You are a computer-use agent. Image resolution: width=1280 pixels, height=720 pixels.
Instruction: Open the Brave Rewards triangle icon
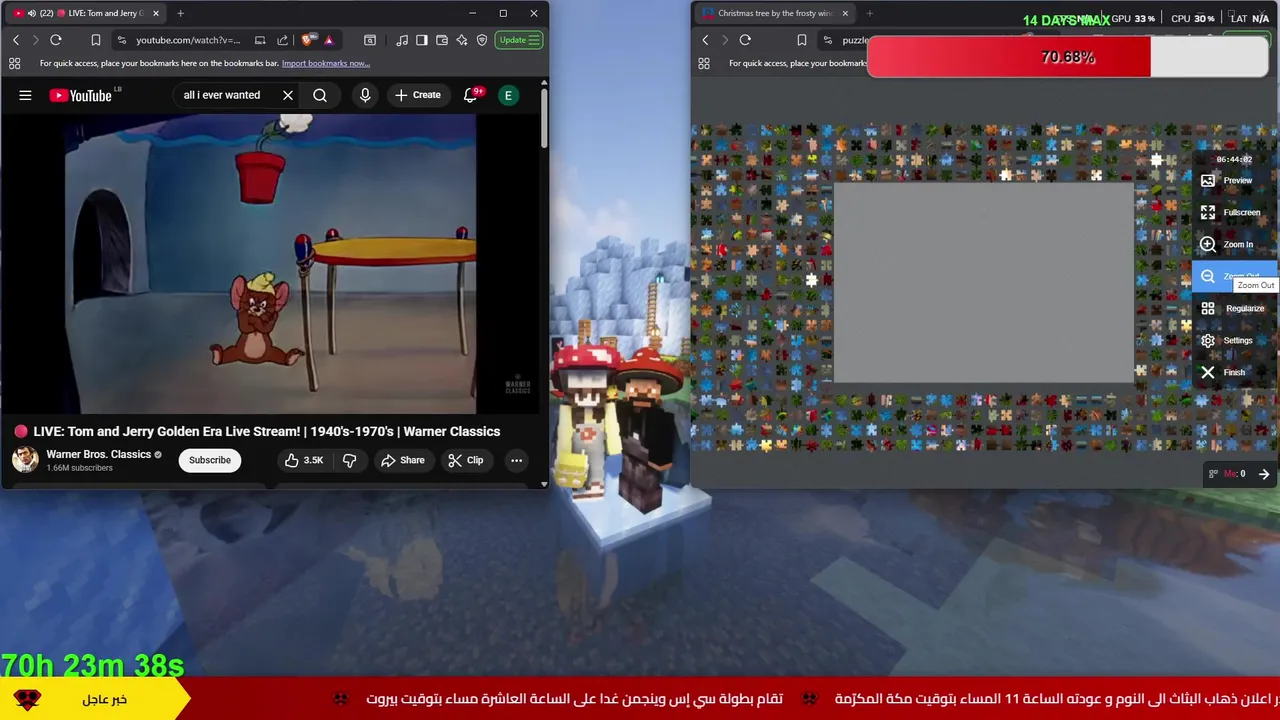(x=328, y=40)
